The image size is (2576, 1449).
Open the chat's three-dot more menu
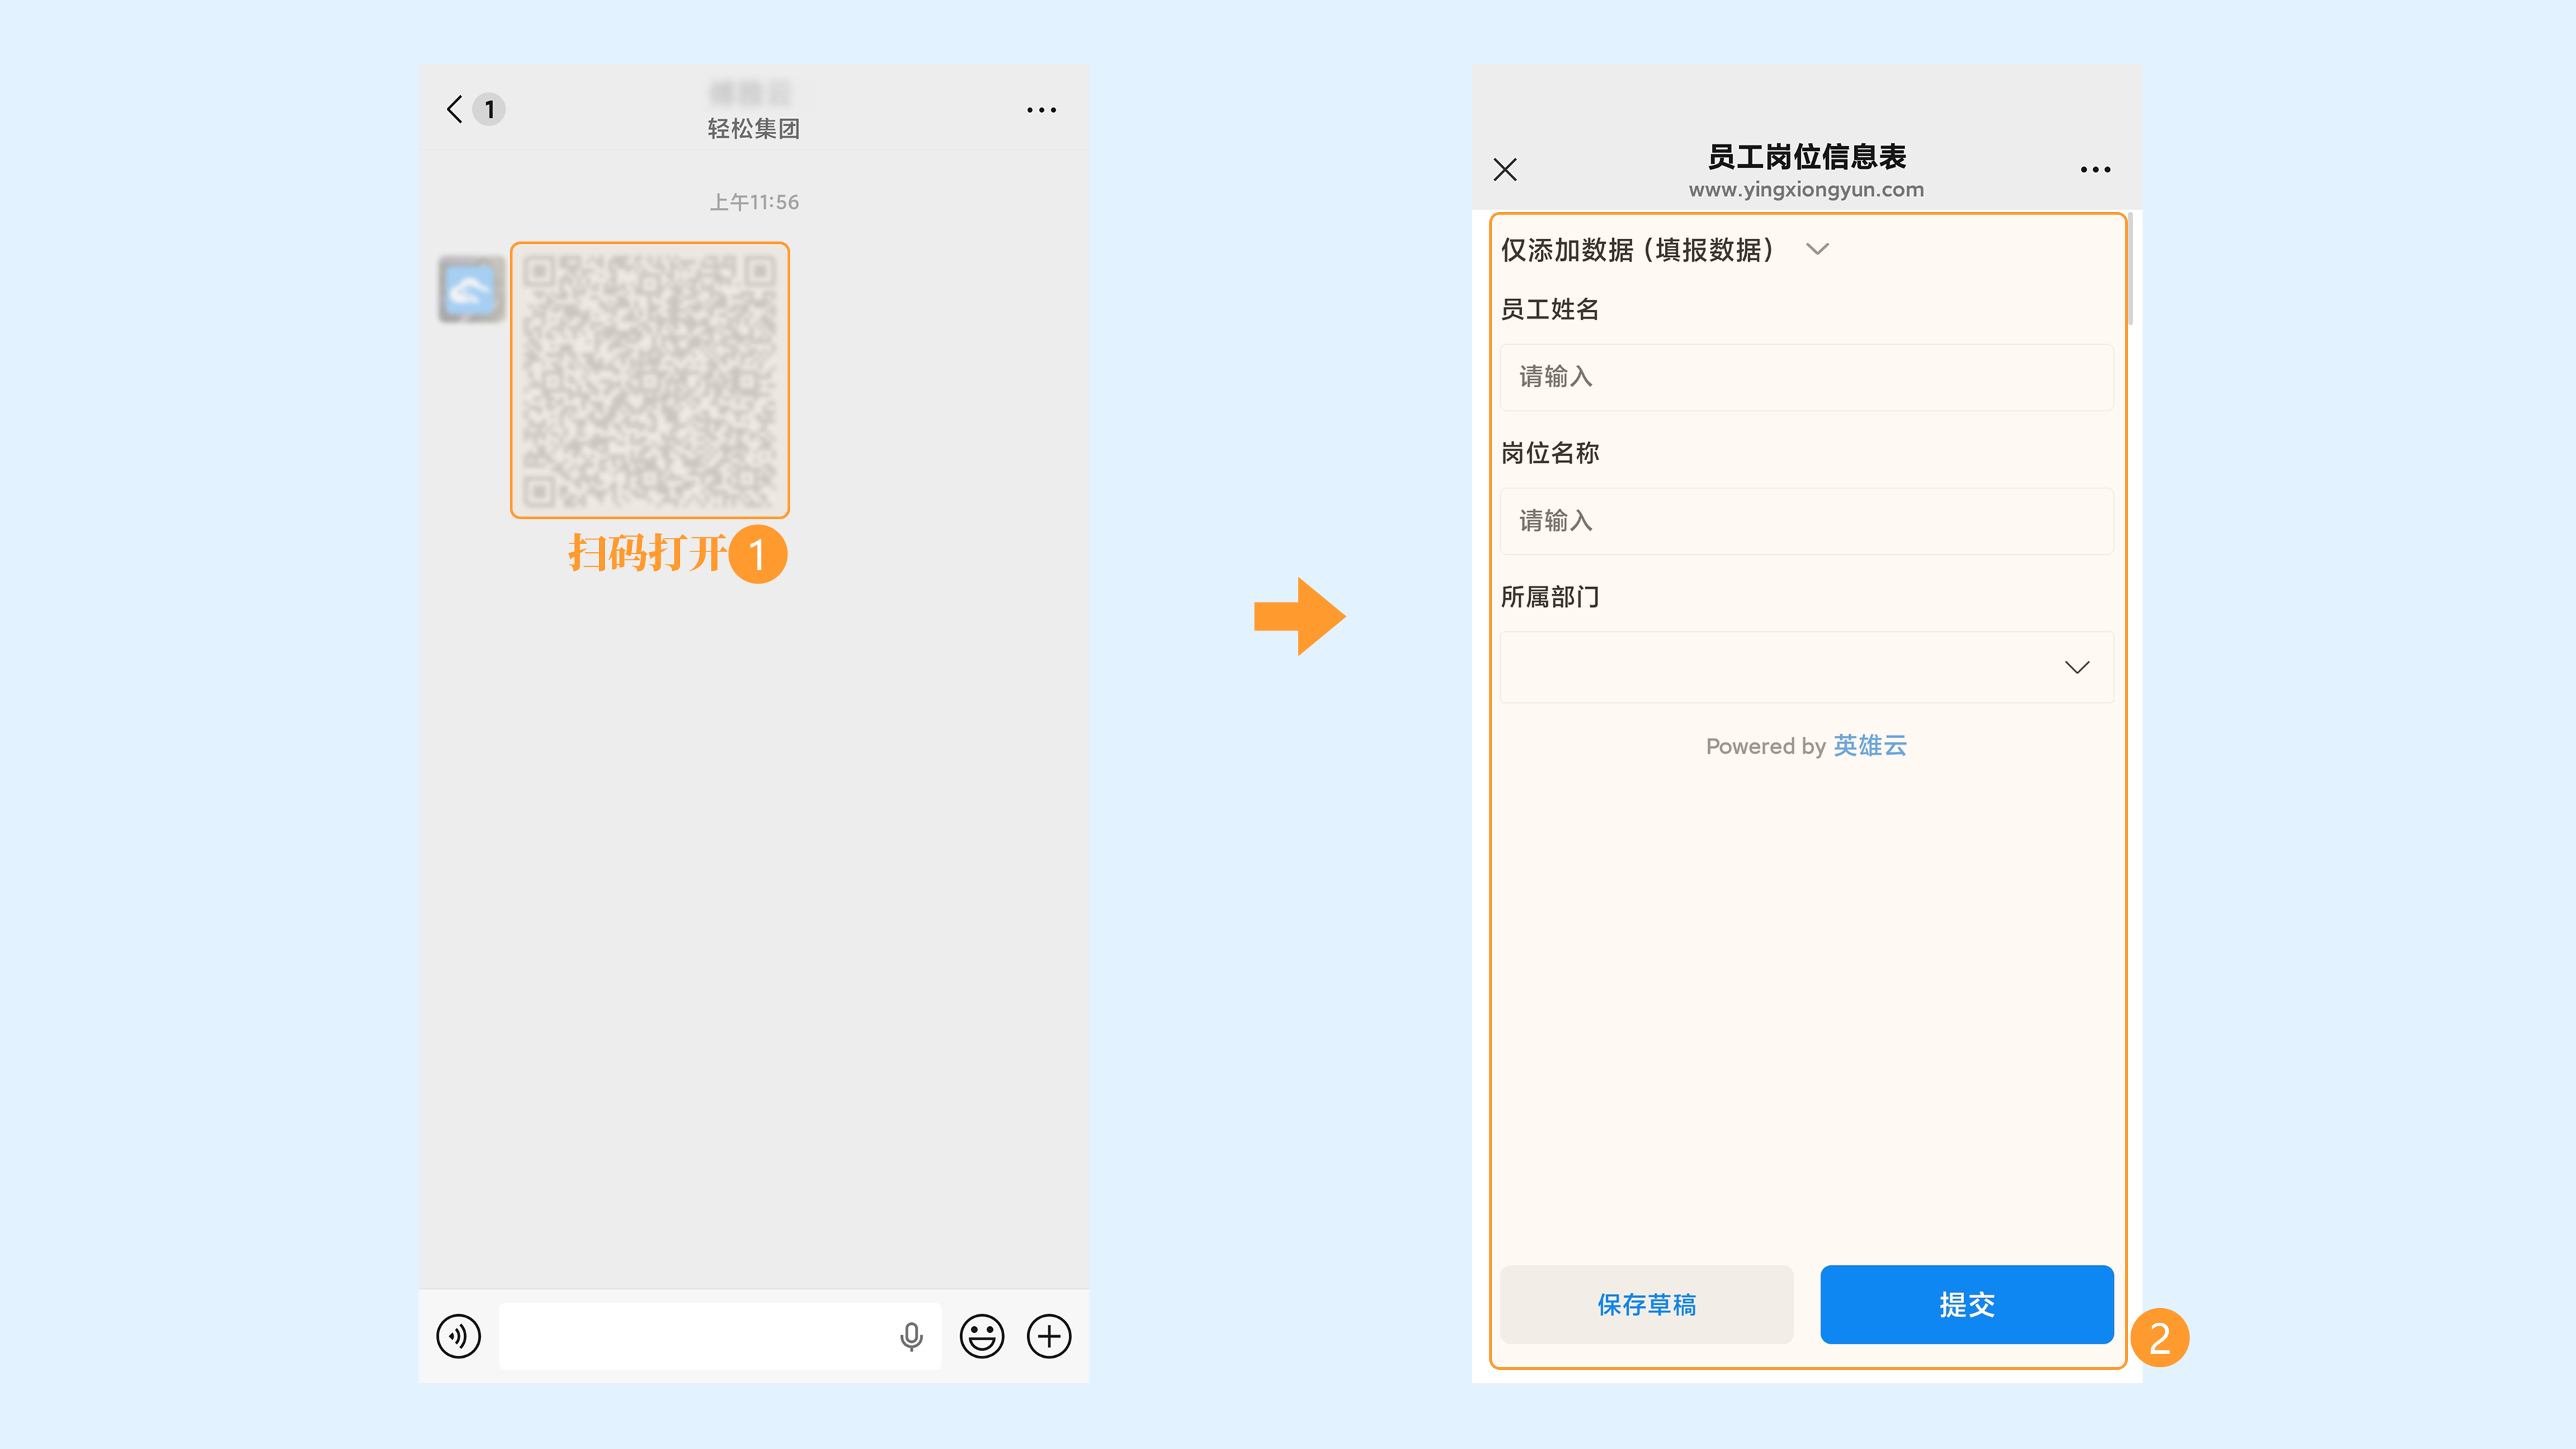pos(1041,110)
